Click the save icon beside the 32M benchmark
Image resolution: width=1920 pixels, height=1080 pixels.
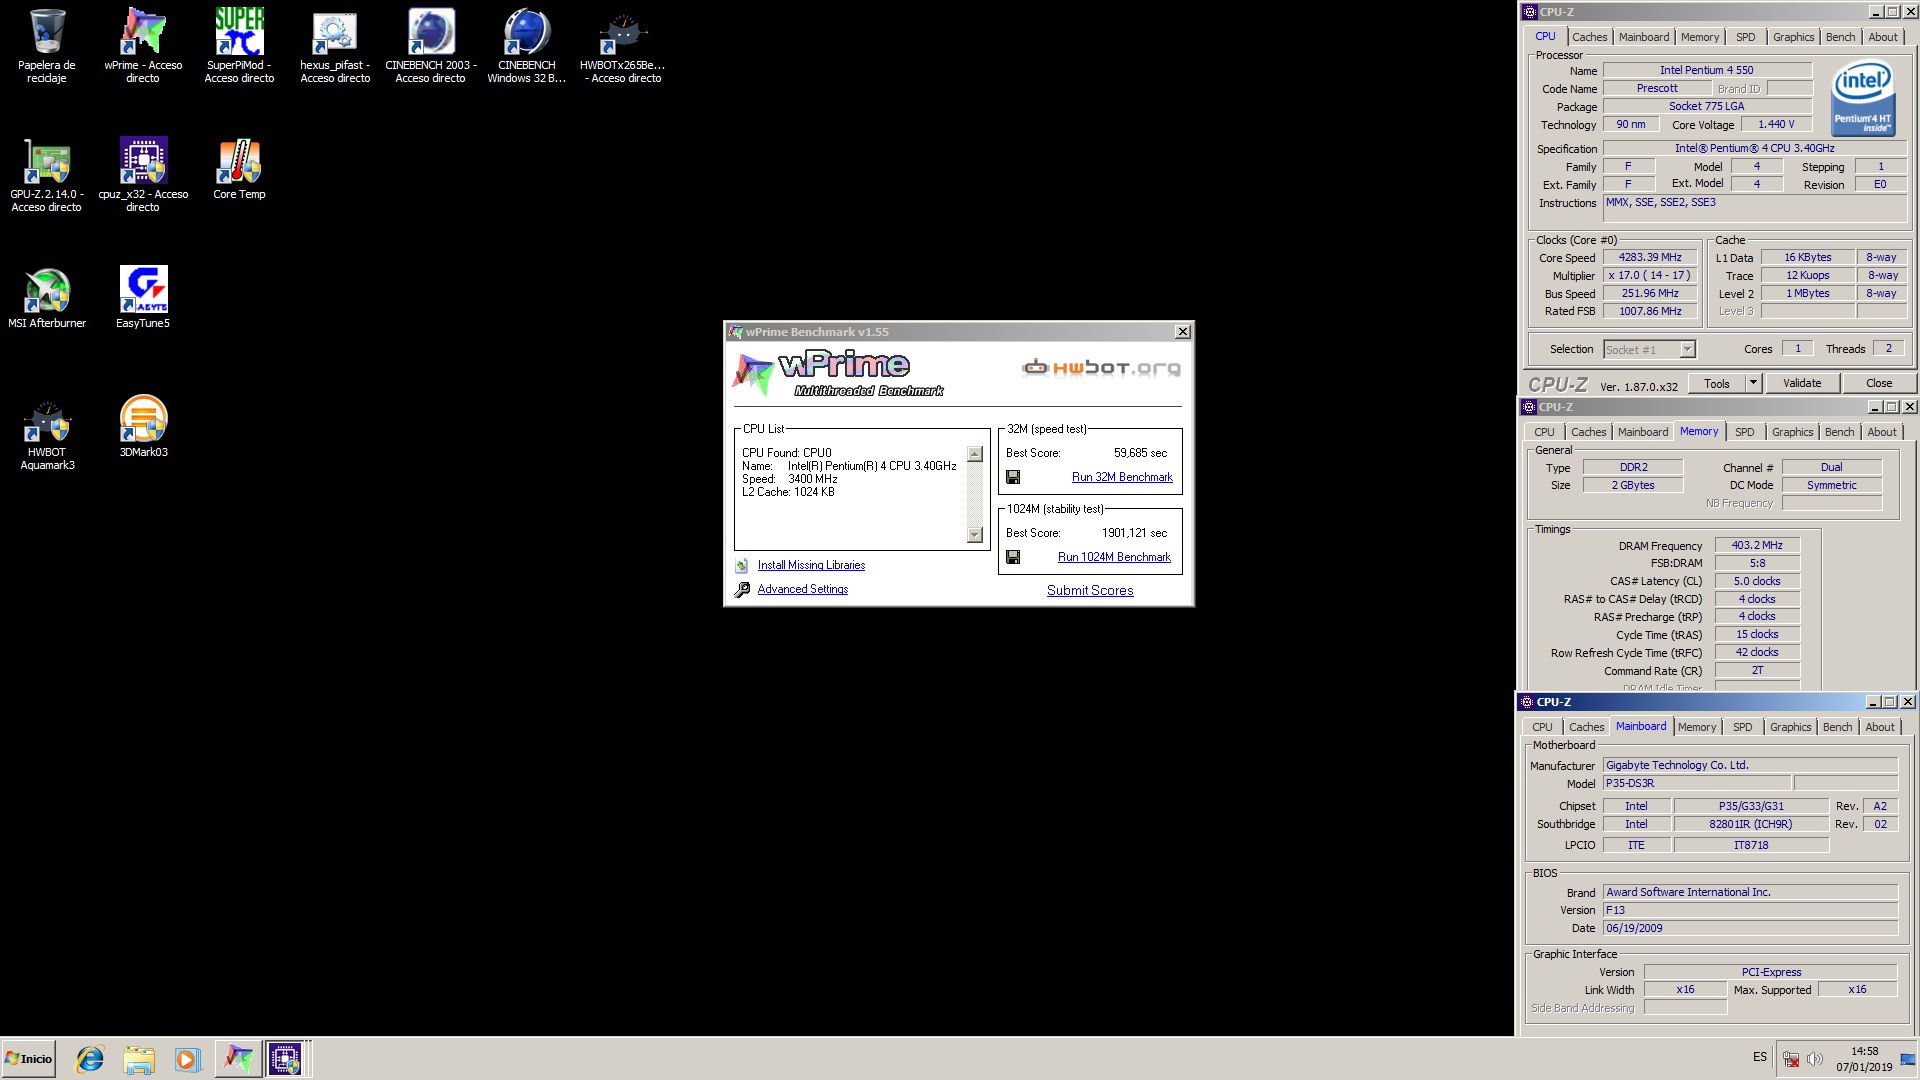tap(1013, 477)
